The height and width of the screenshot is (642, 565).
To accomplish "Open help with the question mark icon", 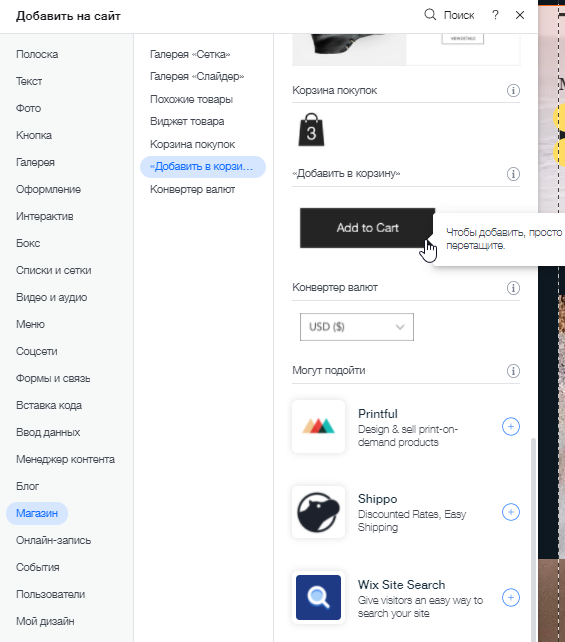I will (x=495, y=15).
